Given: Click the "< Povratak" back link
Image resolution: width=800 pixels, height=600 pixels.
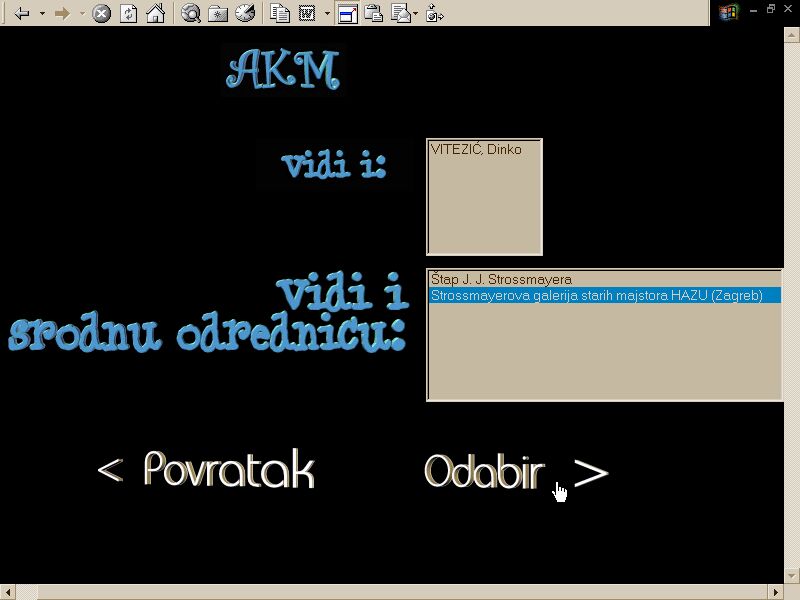Looking at the screenshot, I should pyautogui.click(x=206, y=471).
